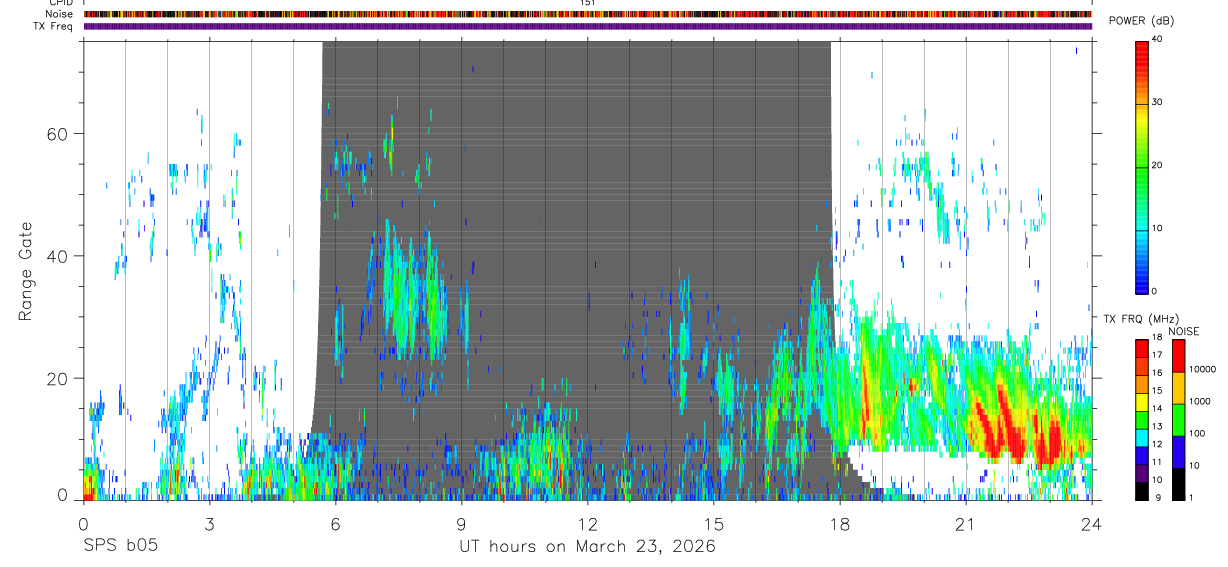The image size is (1228, 567).
Task: Click TX frequency scale value '14'
Action: pos(1157,408)
